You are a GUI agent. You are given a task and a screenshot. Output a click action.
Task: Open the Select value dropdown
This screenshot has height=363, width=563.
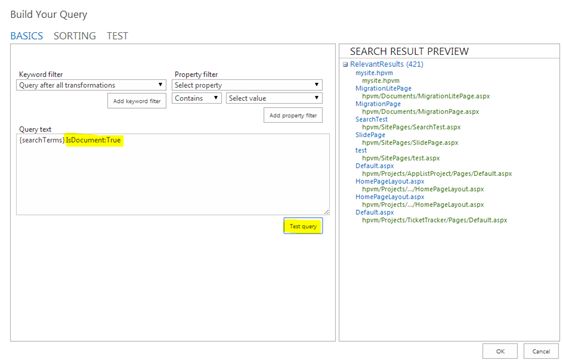pyautogui.click(x=274, y=98)
